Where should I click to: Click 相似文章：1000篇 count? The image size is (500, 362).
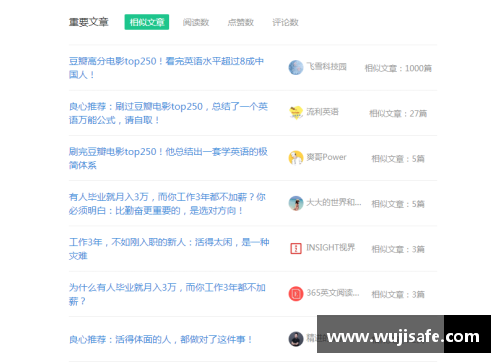point(398,68)
